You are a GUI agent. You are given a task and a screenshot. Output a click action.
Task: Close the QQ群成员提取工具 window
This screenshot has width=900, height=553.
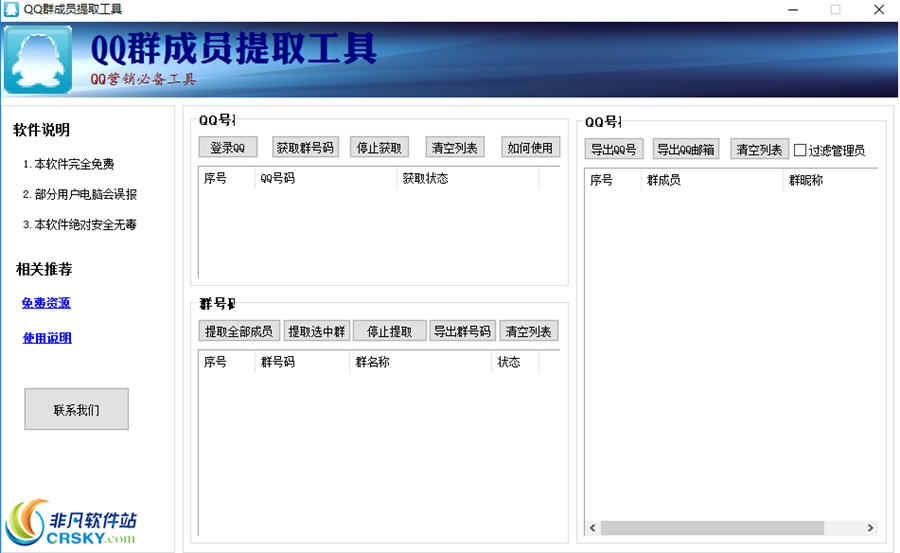point(878,10)
